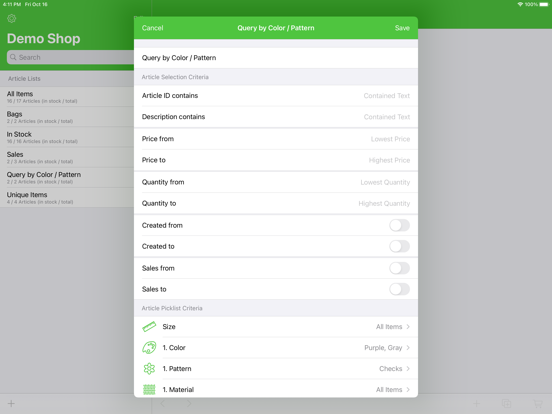The width and height of the screenshot is (552, 414).
Task: Focus the Article ID contains field
Action: tap(276, 96)
